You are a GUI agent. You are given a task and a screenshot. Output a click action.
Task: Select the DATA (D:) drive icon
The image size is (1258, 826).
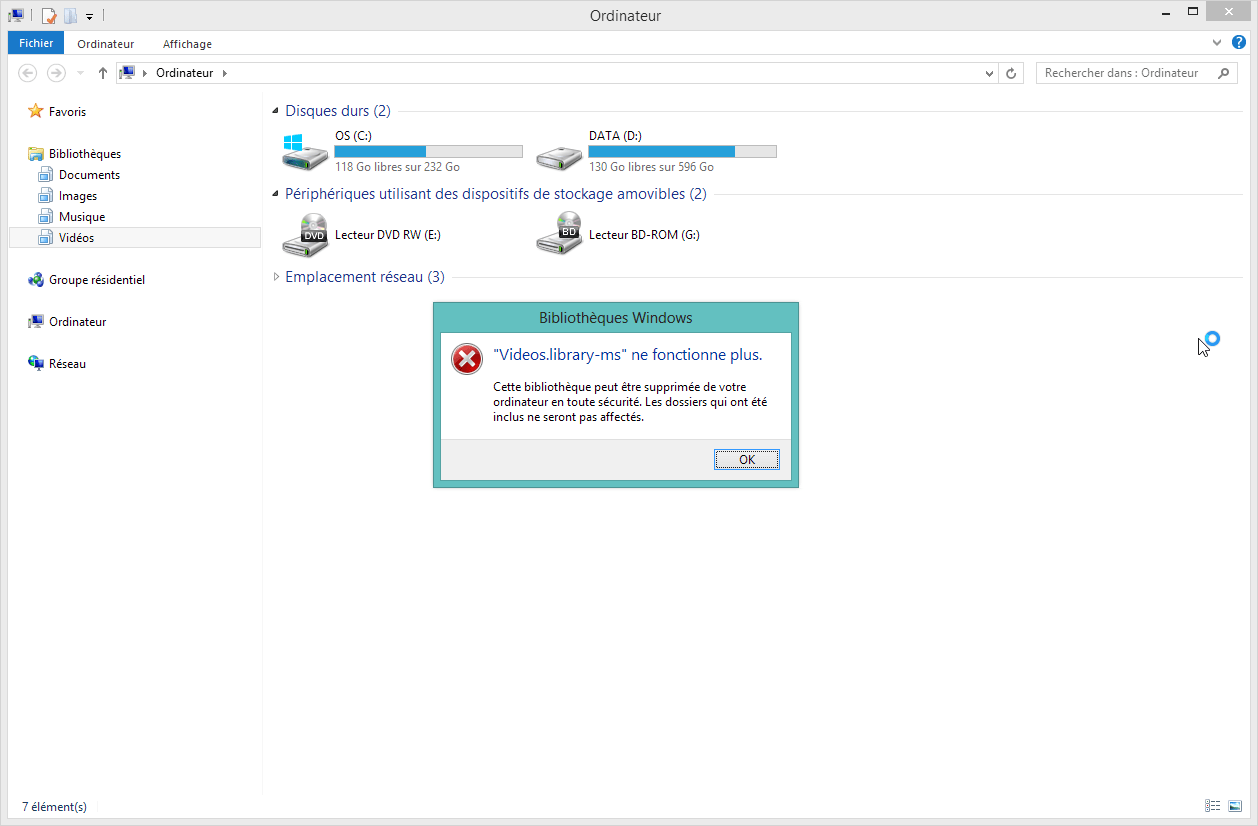point(559,156)
